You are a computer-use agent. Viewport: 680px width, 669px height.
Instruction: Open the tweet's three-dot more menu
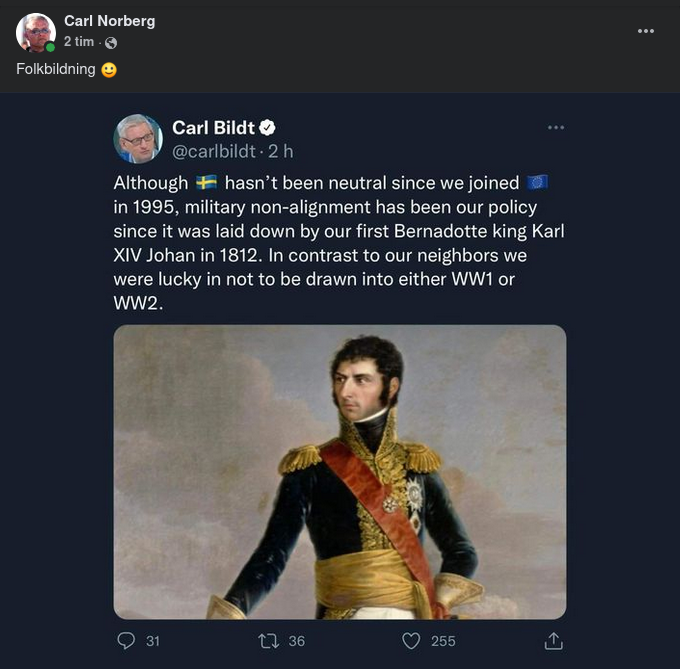pyautogui.click(x=556, y=127)
